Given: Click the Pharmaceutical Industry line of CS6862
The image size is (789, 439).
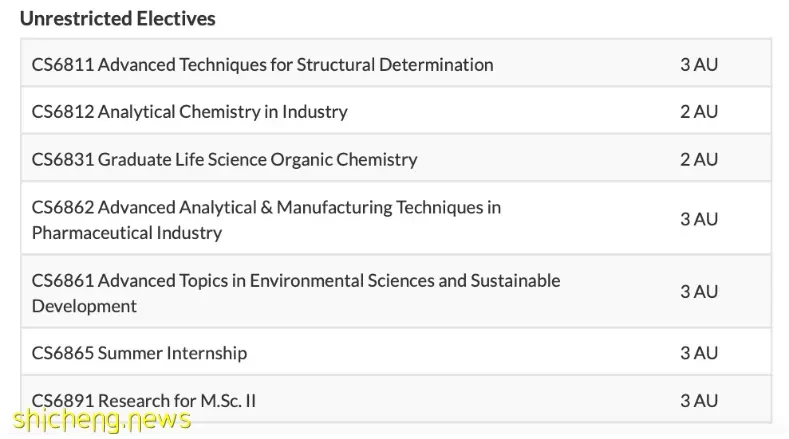Looking at the screenshot, I should tap(127, 233).
